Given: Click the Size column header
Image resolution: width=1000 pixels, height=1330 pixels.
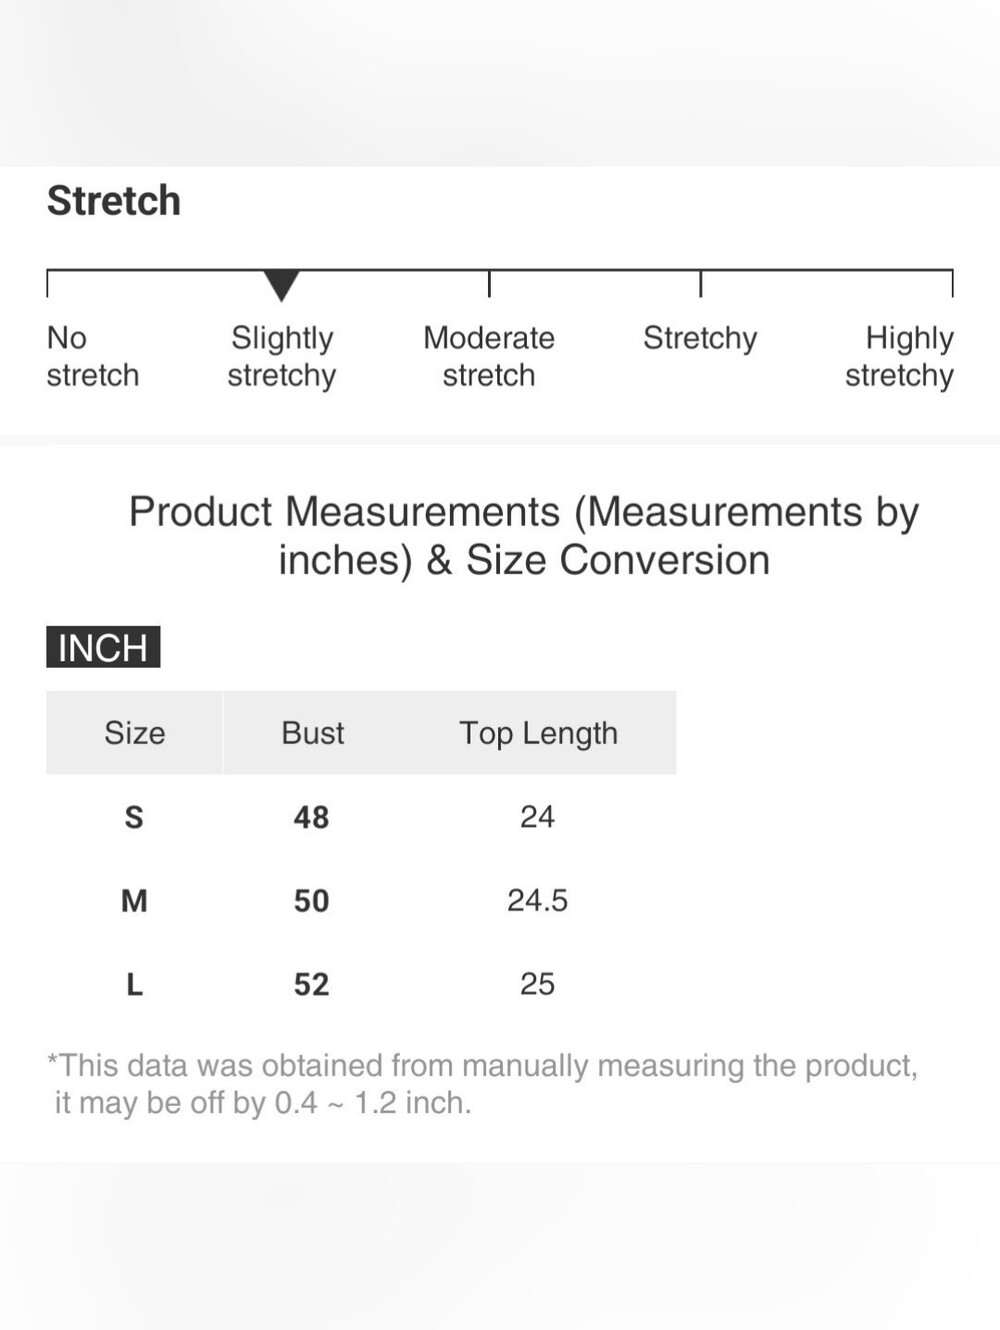Looking at the screenshot, I should point(135,732).
